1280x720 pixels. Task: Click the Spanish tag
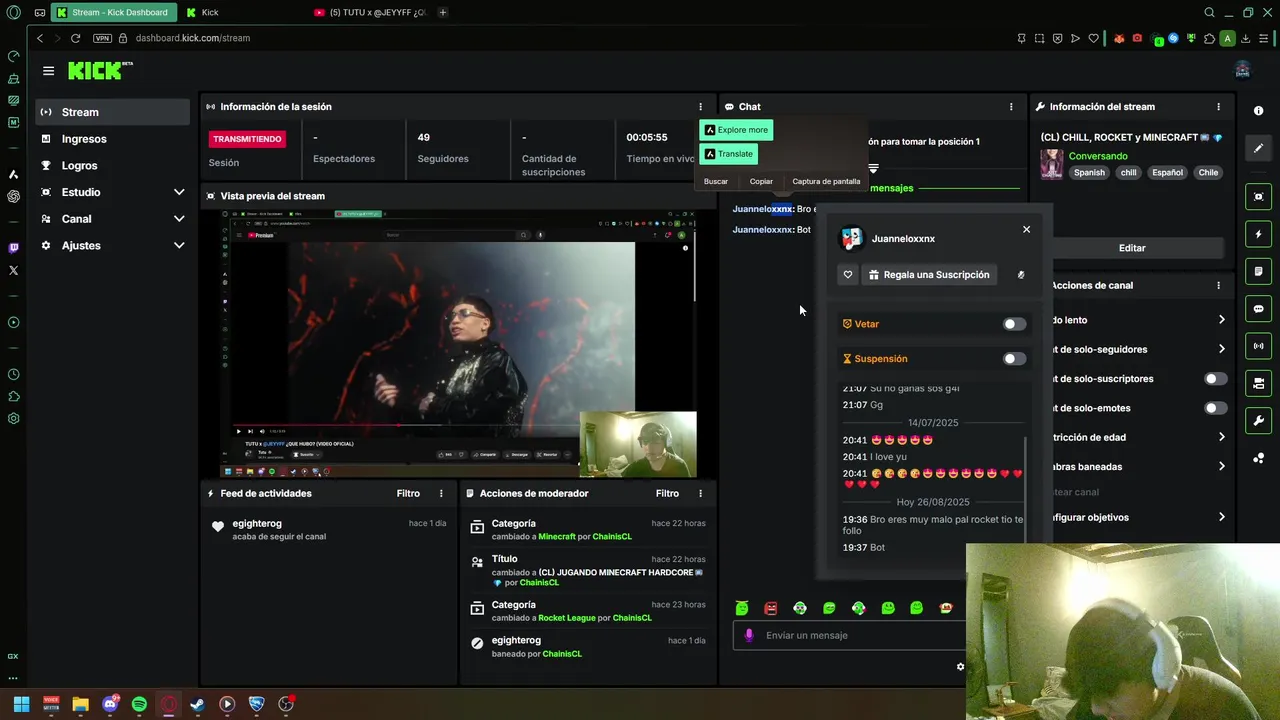click(x=1089, y=173)
